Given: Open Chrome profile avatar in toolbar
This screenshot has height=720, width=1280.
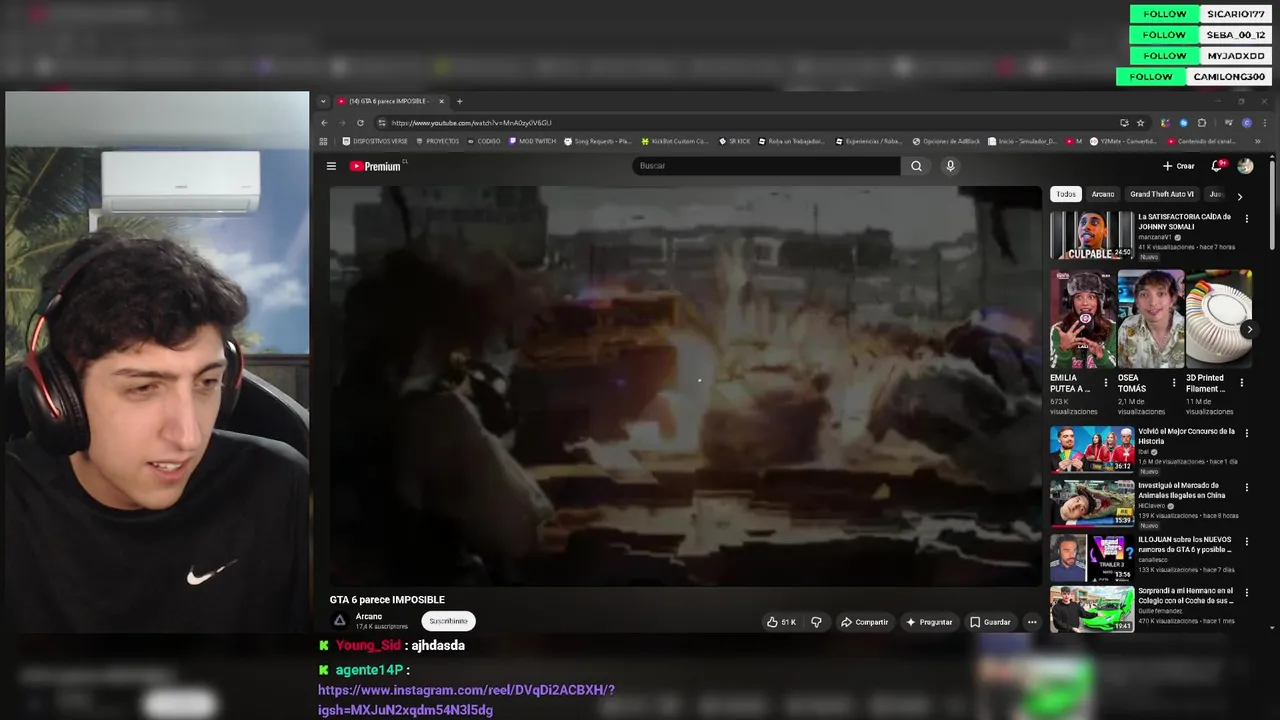Looking at the screenshot, I should pos(1246,123).
